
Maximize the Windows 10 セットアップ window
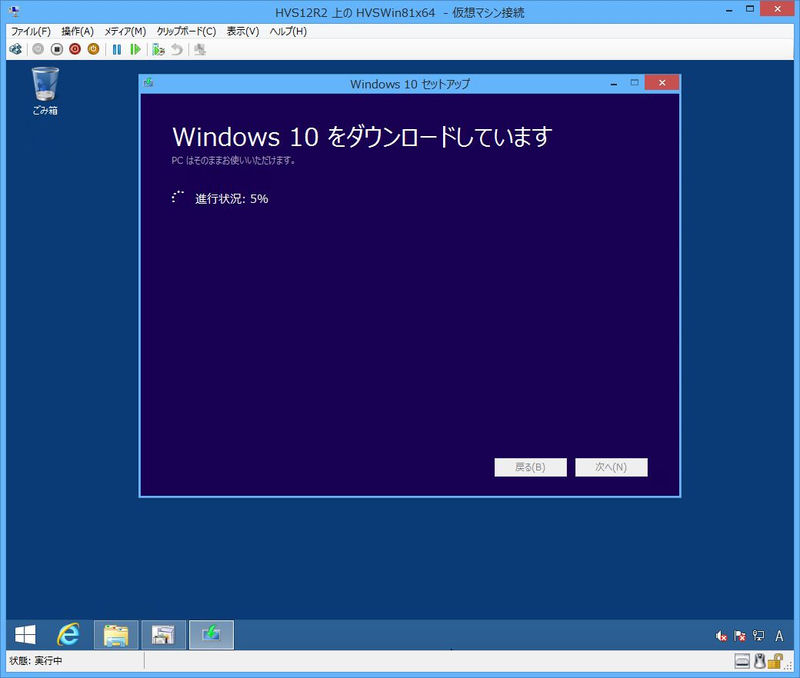(634, 83)
